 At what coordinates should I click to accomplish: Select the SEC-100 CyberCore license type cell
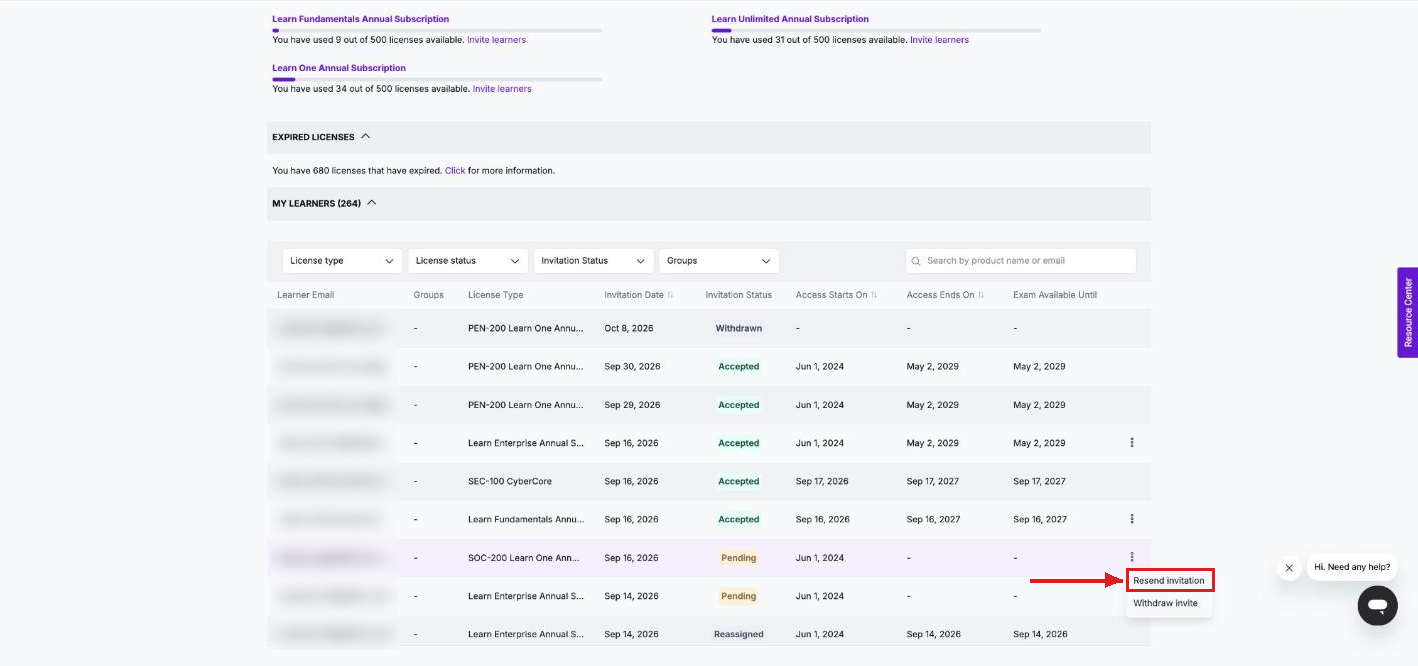(x=510, y=481)
